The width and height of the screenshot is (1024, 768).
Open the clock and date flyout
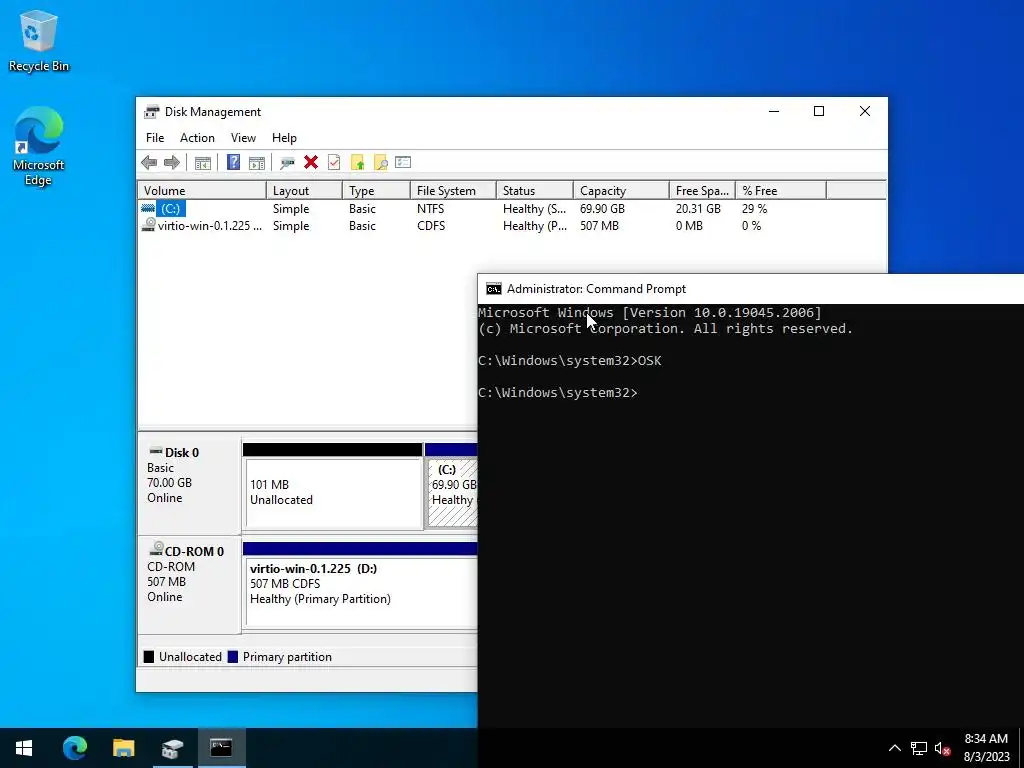coord(986,748)
